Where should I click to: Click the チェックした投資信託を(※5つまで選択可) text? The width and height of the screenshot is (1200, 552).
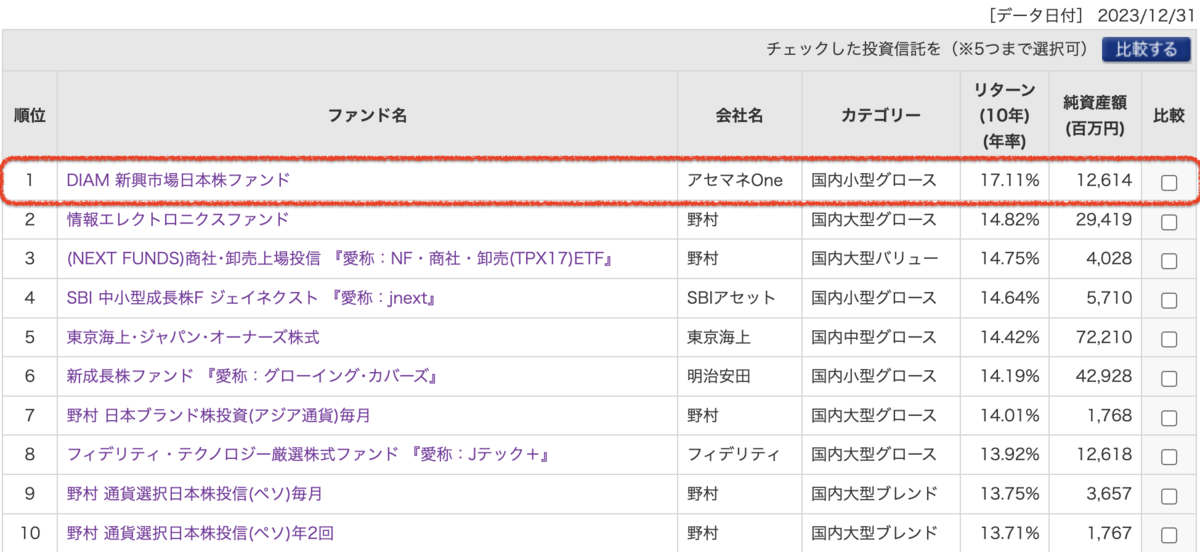(928, 49)
